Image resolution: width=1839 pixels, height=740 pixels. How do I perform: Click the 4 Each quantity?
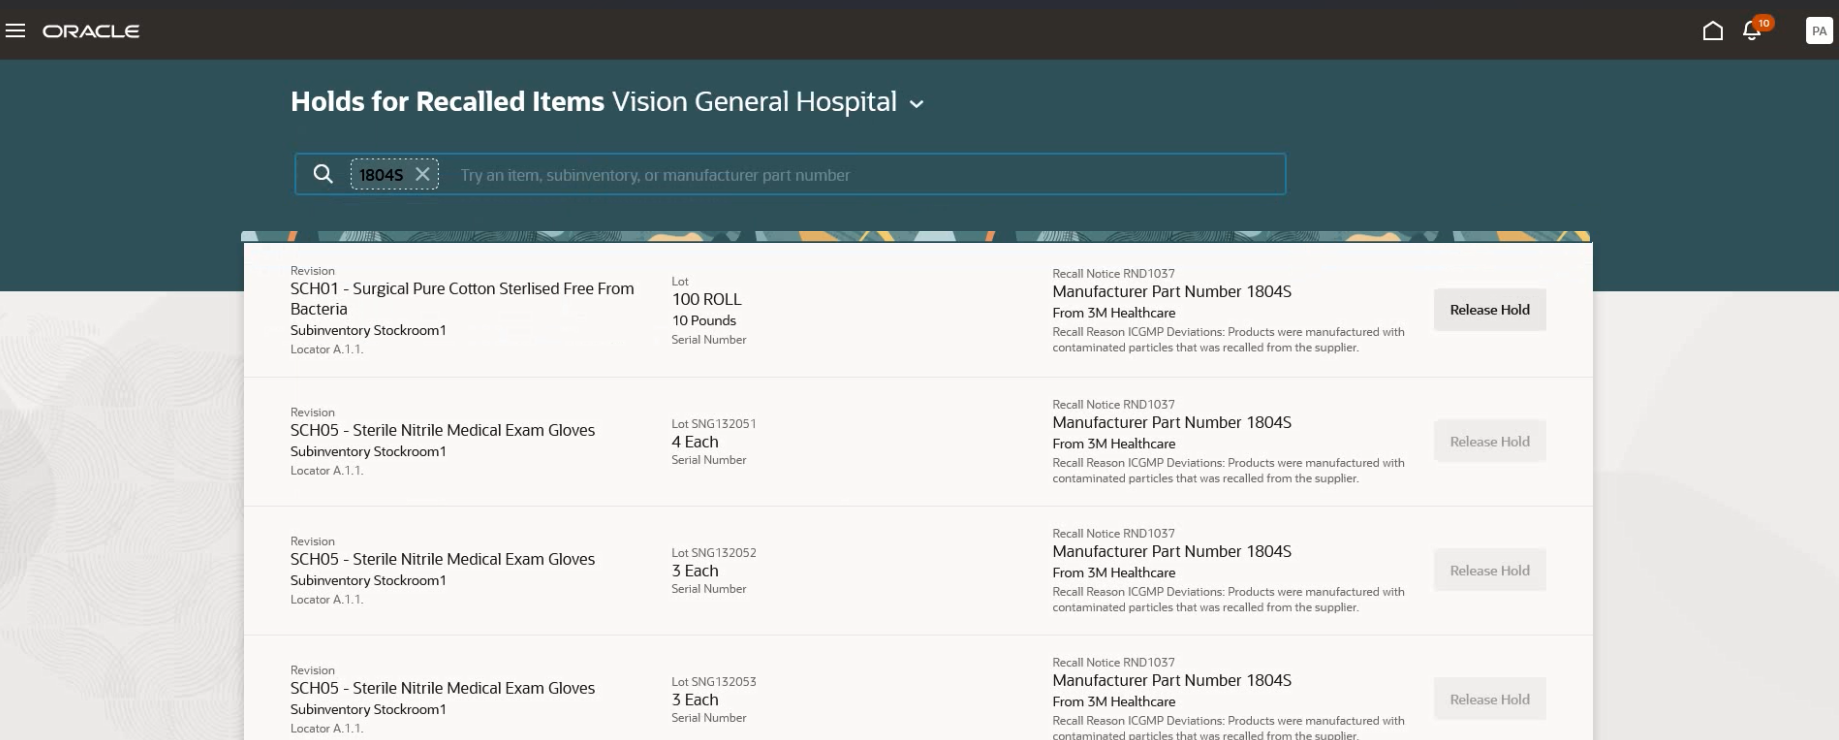[x=695, y=442]
